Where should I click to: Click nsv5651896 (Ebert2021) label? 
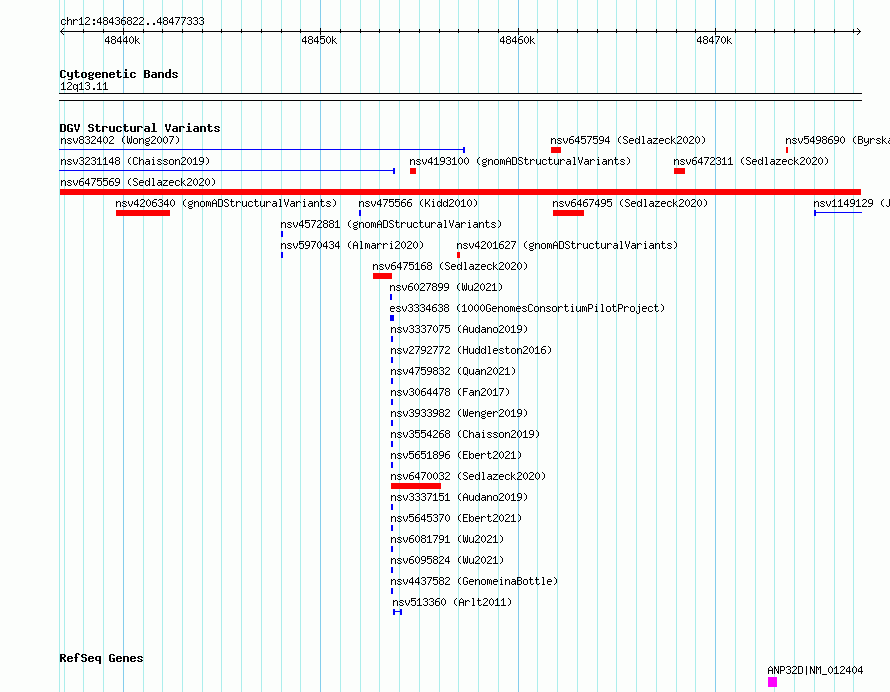pos(456,455)
